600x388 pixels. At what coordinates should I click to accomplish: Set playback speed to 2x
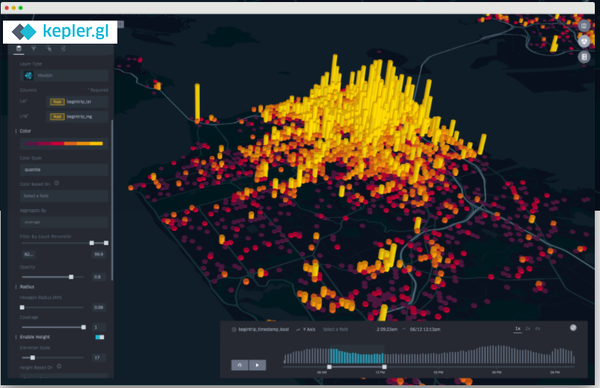(x=528, y=329)
